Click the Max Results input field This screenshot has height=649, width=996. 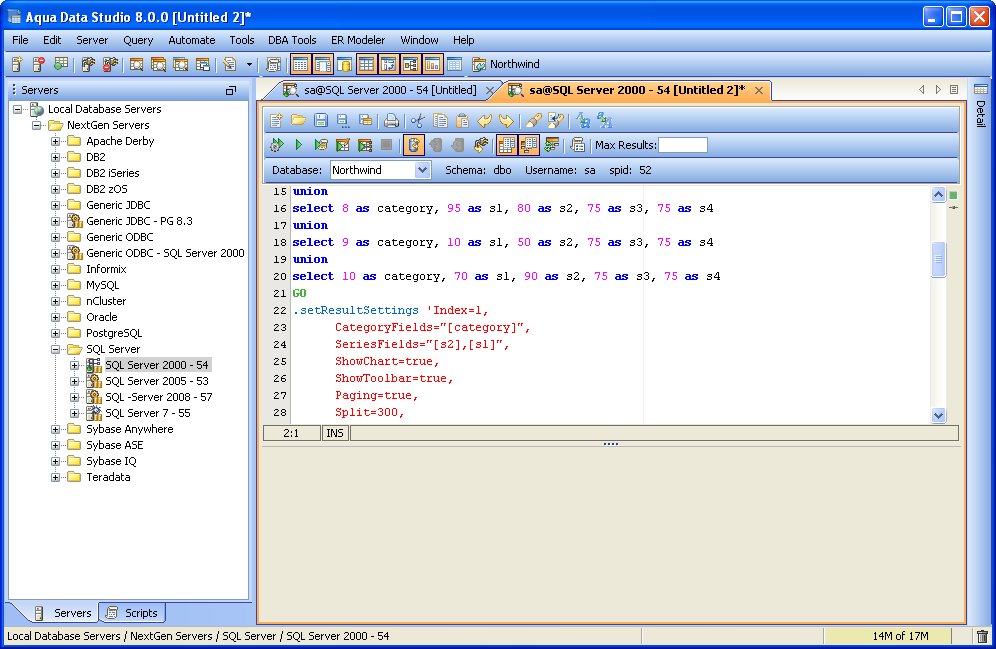[682, 145]
